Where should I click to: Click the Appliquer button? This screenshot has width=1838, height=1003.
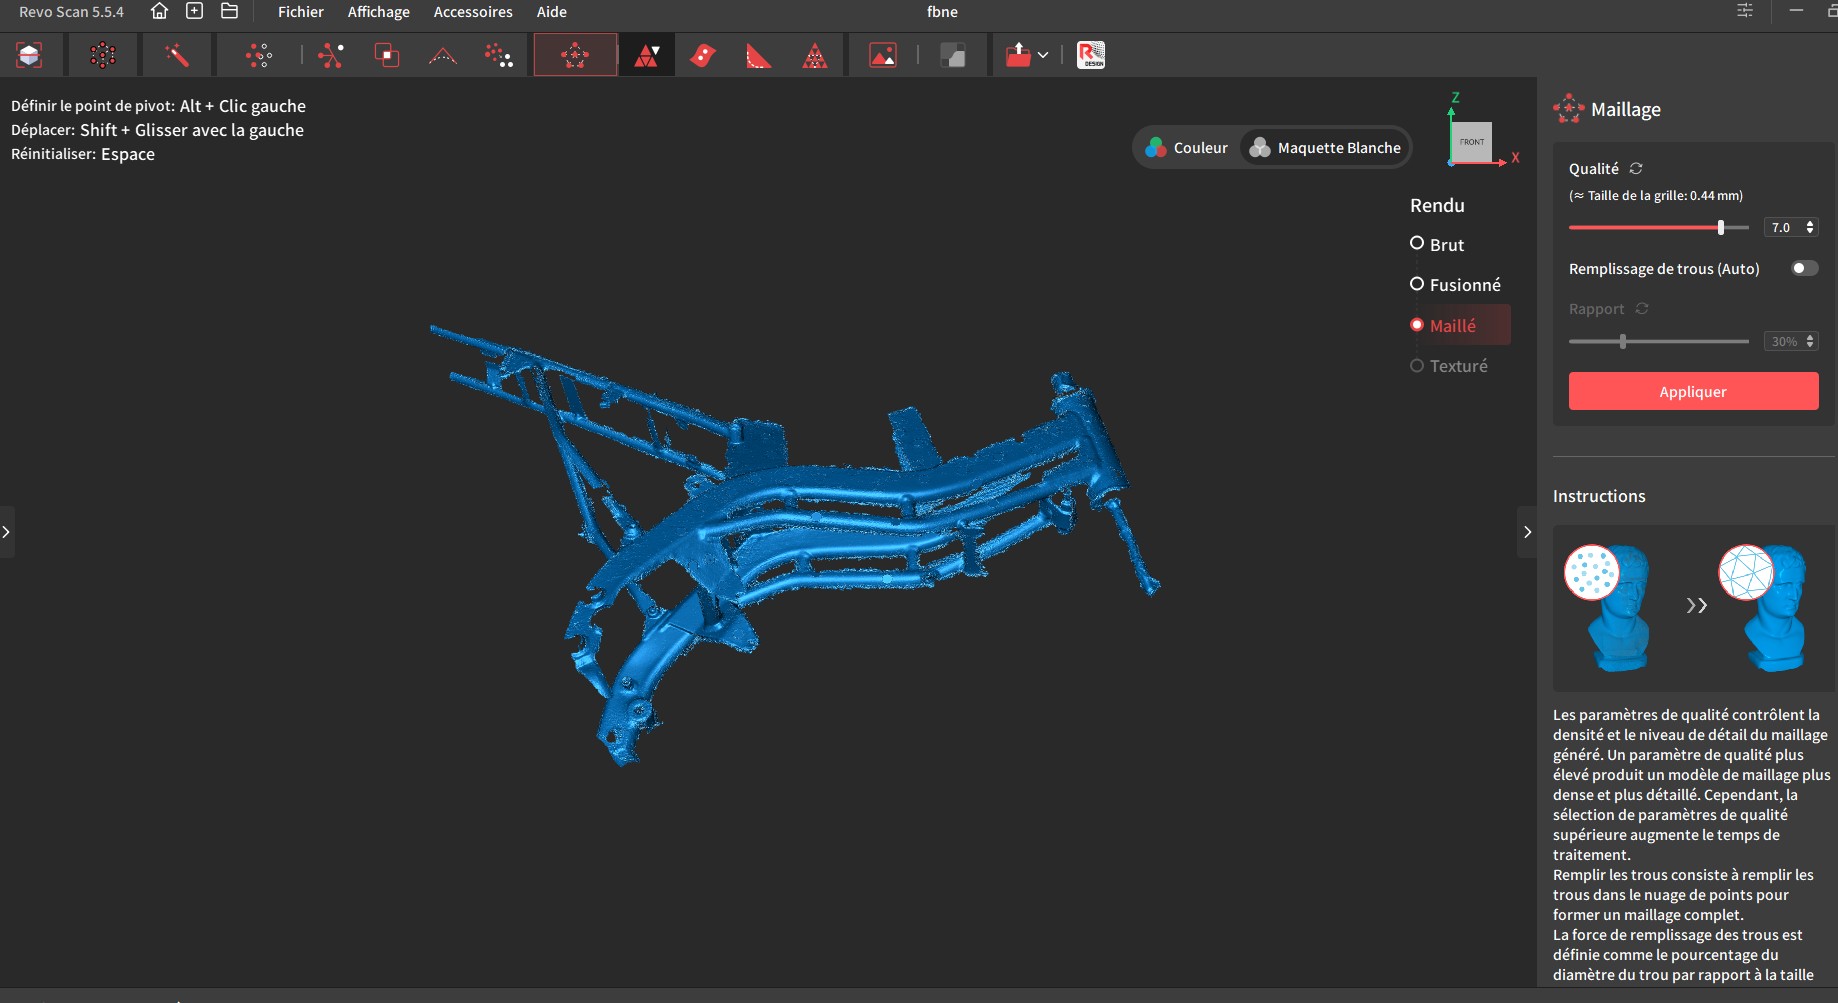coord(1693,391)
